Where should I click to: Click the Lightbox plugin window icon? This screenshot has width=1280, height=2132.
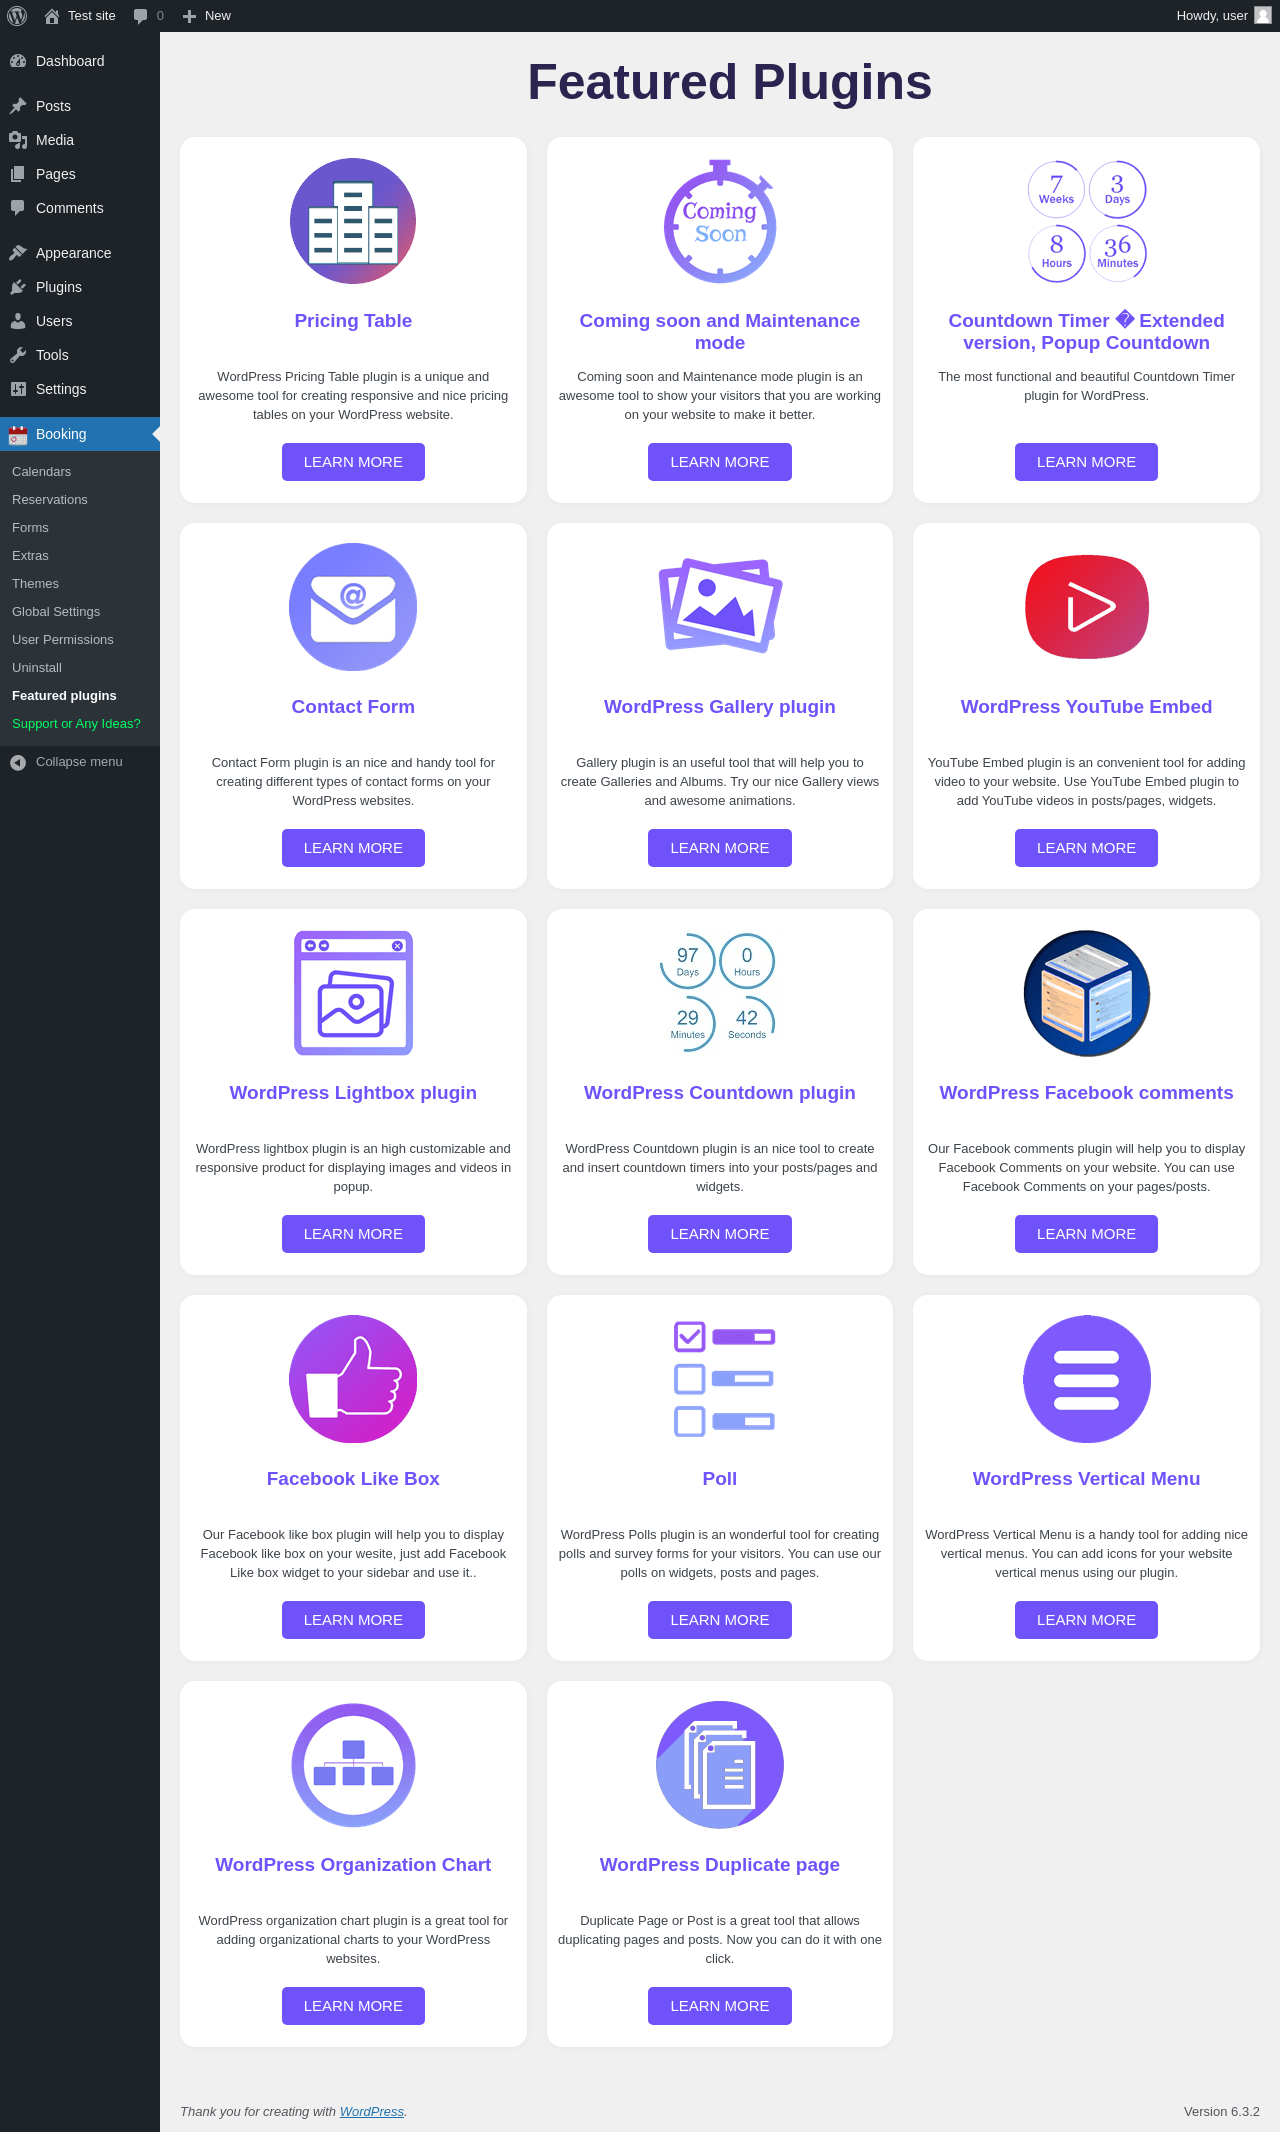353,993
